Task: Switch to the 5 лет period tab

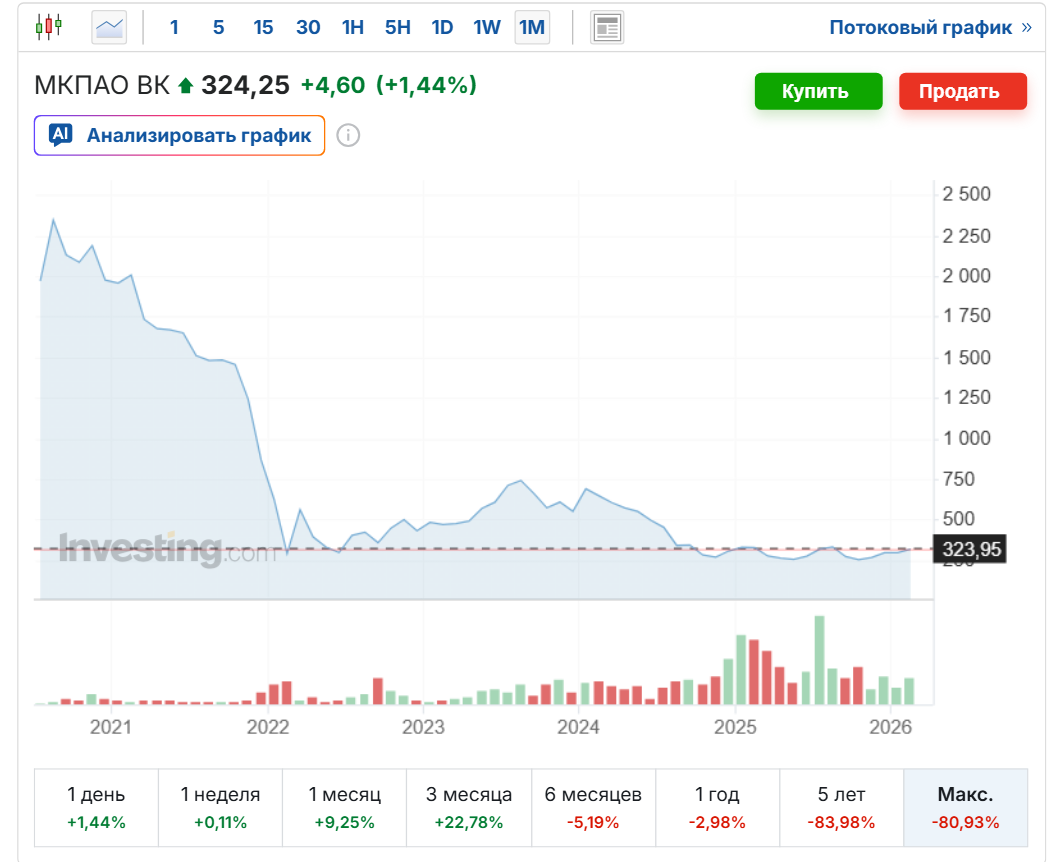Action: 841,807
